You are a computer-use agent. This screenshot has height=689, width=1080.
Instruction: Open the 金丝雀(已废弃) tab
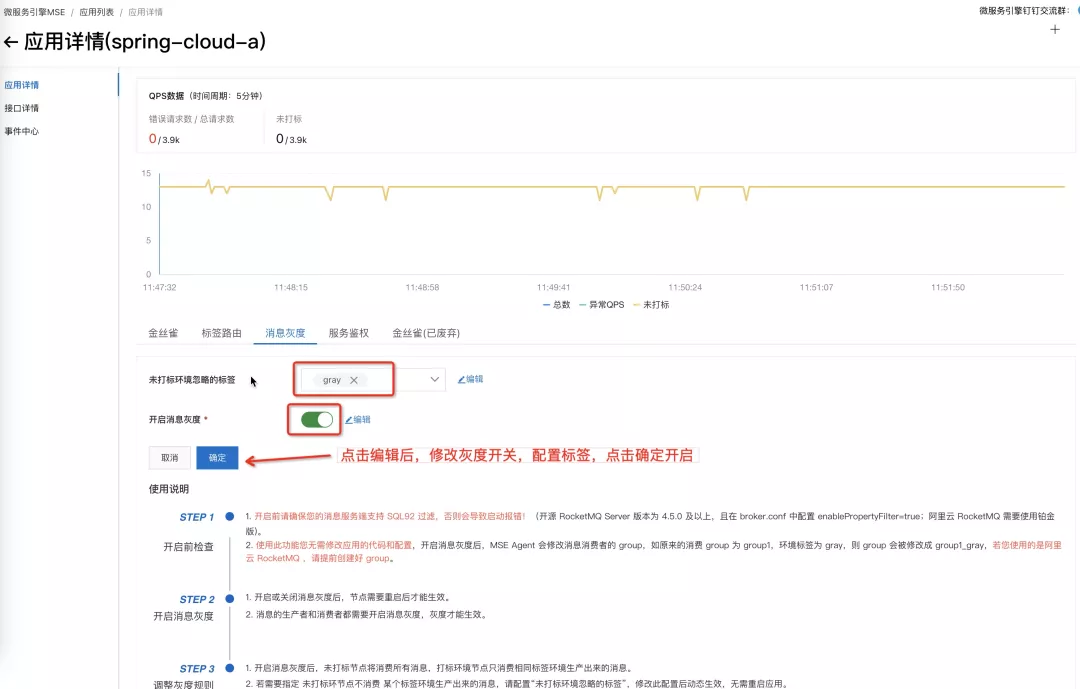point(426,333)
